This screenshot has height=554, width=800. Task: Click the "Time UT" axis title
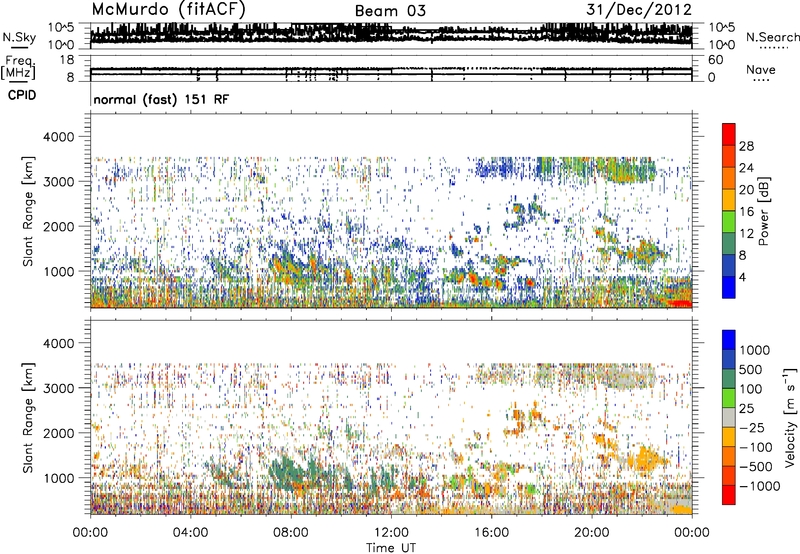[x=391, y=548]
